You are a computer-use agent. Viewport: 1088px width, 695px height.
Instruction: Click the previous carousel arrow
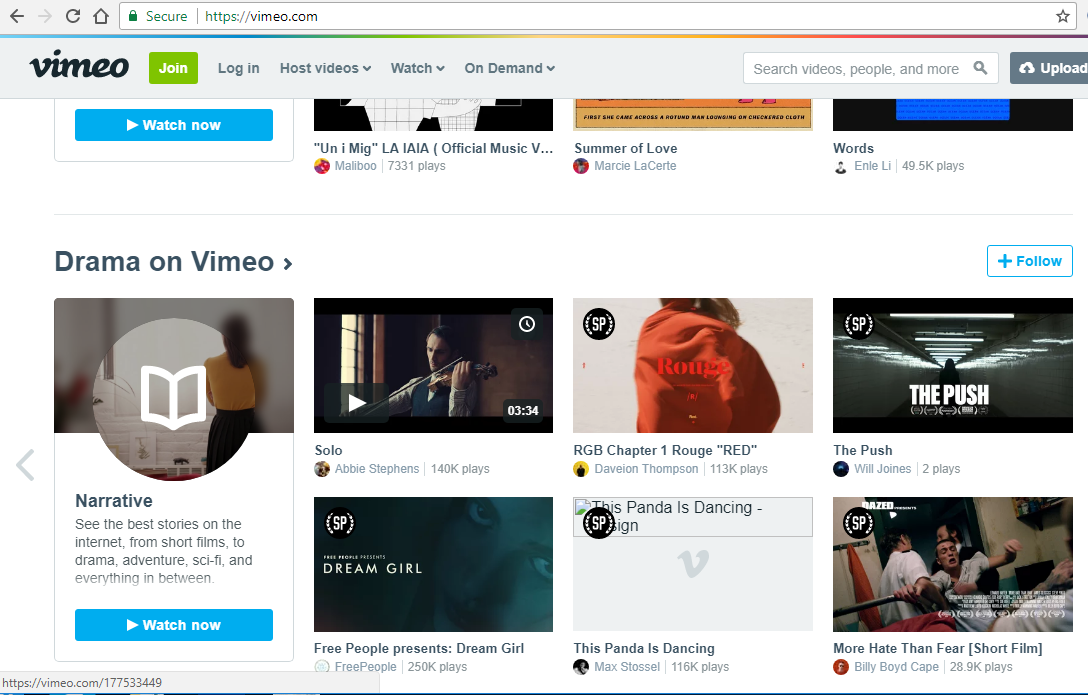coord(26,465)
